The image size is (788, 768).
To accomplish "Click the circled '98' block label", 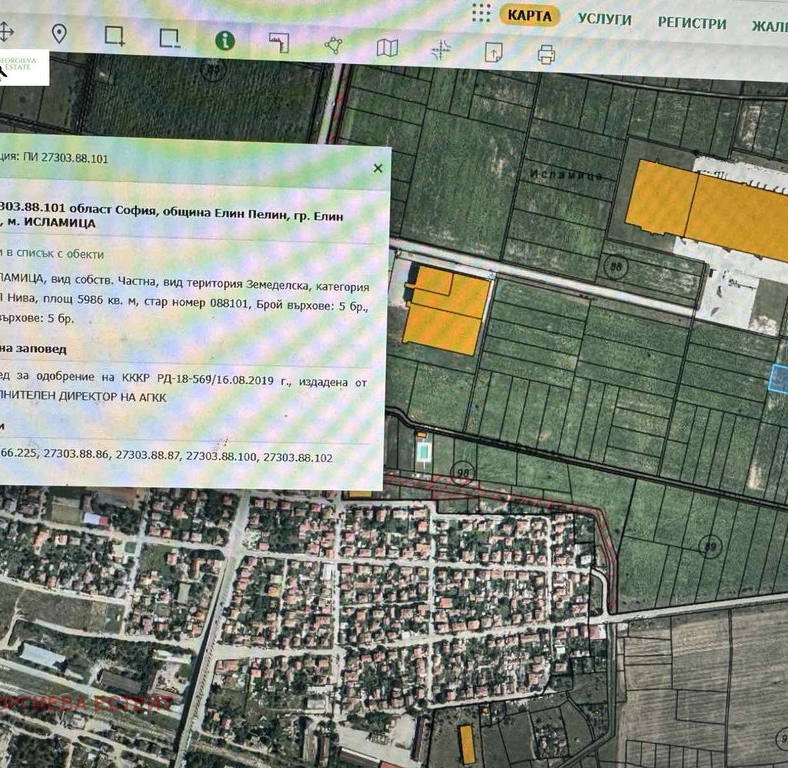I will pyautogui.click(x=462, y=473).
